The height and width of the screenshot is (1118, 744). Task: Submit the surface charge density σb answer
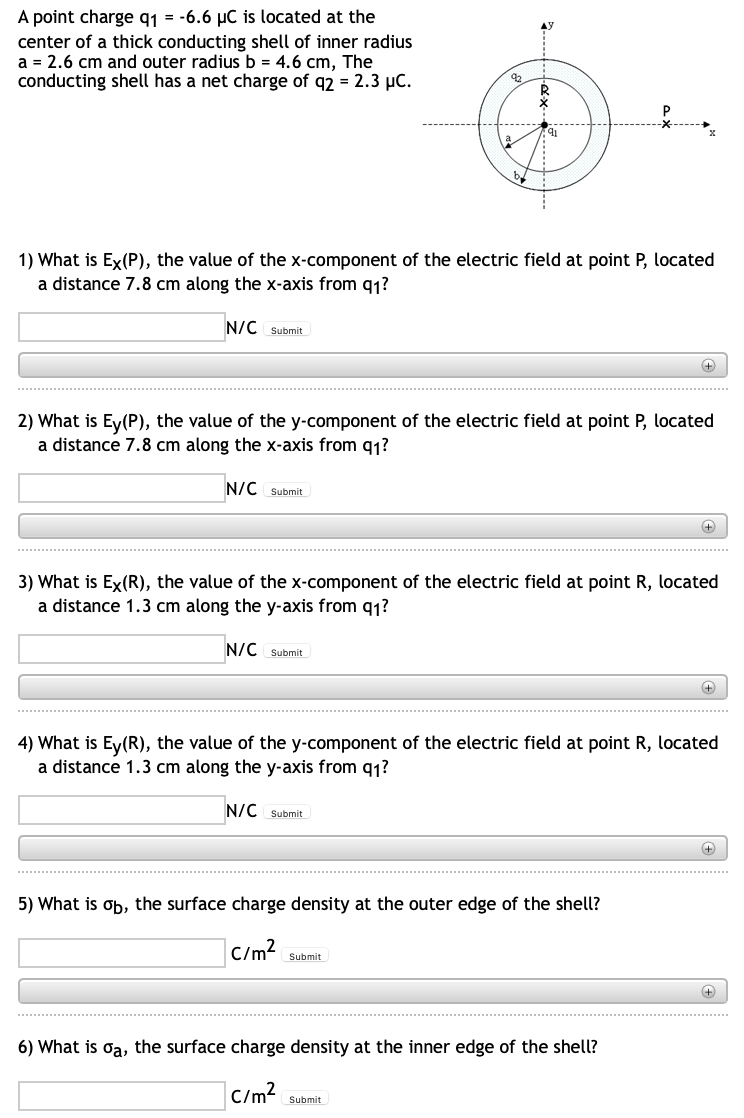[305, 956]
